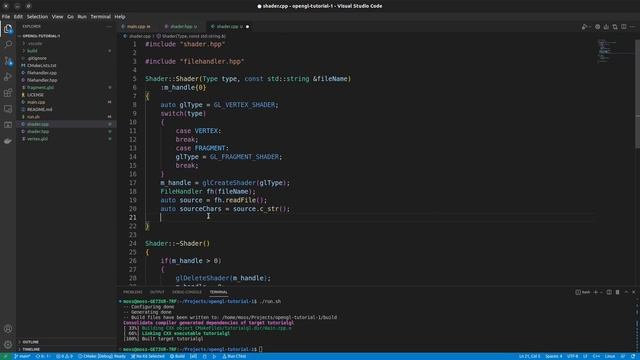Open the Go menu
The width and height of the screenshot is (640, 360).
[70, 17]
